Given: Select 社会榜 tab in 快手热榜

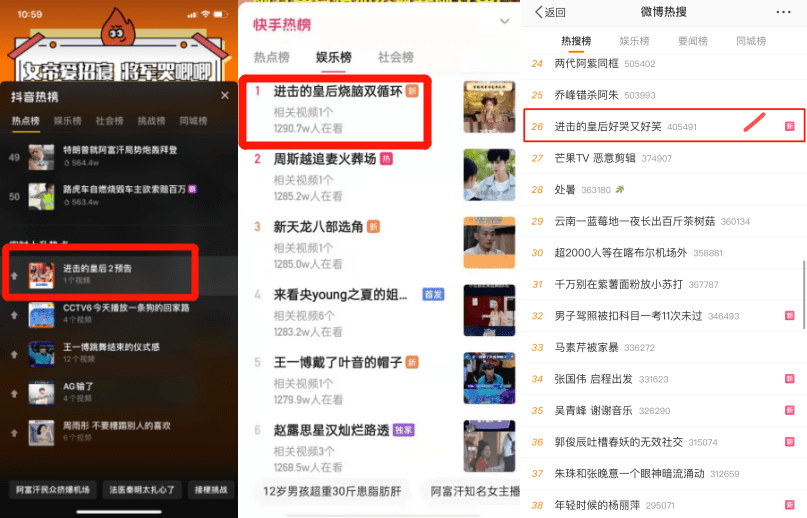Looking at the screenshot, I should [396, 57].
